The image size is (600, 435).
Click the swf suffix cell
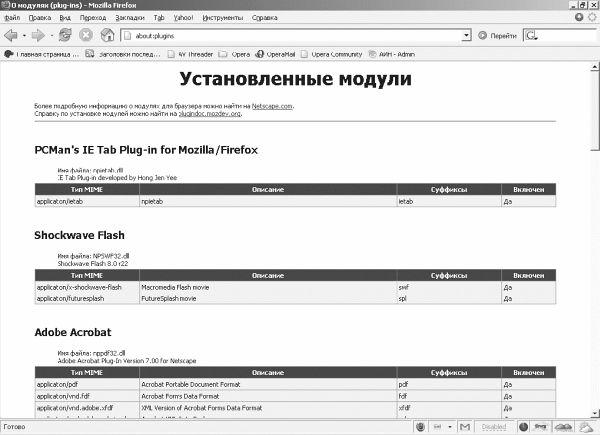pyautogui.click(x=449, y=287)
